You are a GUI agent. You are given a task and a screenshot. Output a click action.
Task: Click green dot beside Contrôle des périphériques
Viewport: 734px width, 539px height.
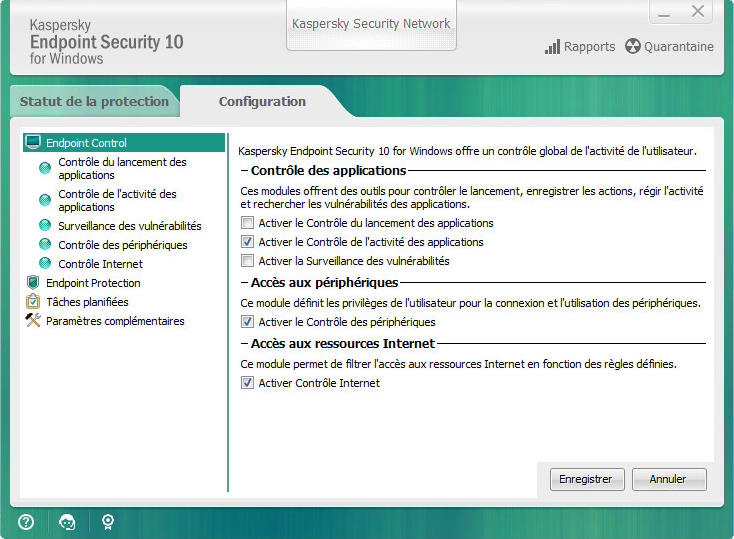45,244
